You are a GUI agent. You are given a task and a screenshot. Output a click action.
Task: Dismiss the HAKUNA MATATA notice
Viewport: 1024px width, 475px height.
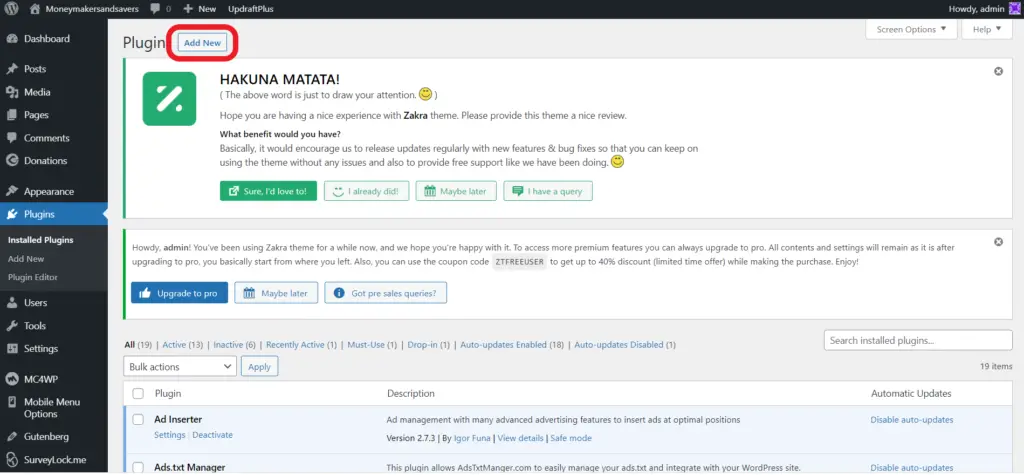click(998, 71)
